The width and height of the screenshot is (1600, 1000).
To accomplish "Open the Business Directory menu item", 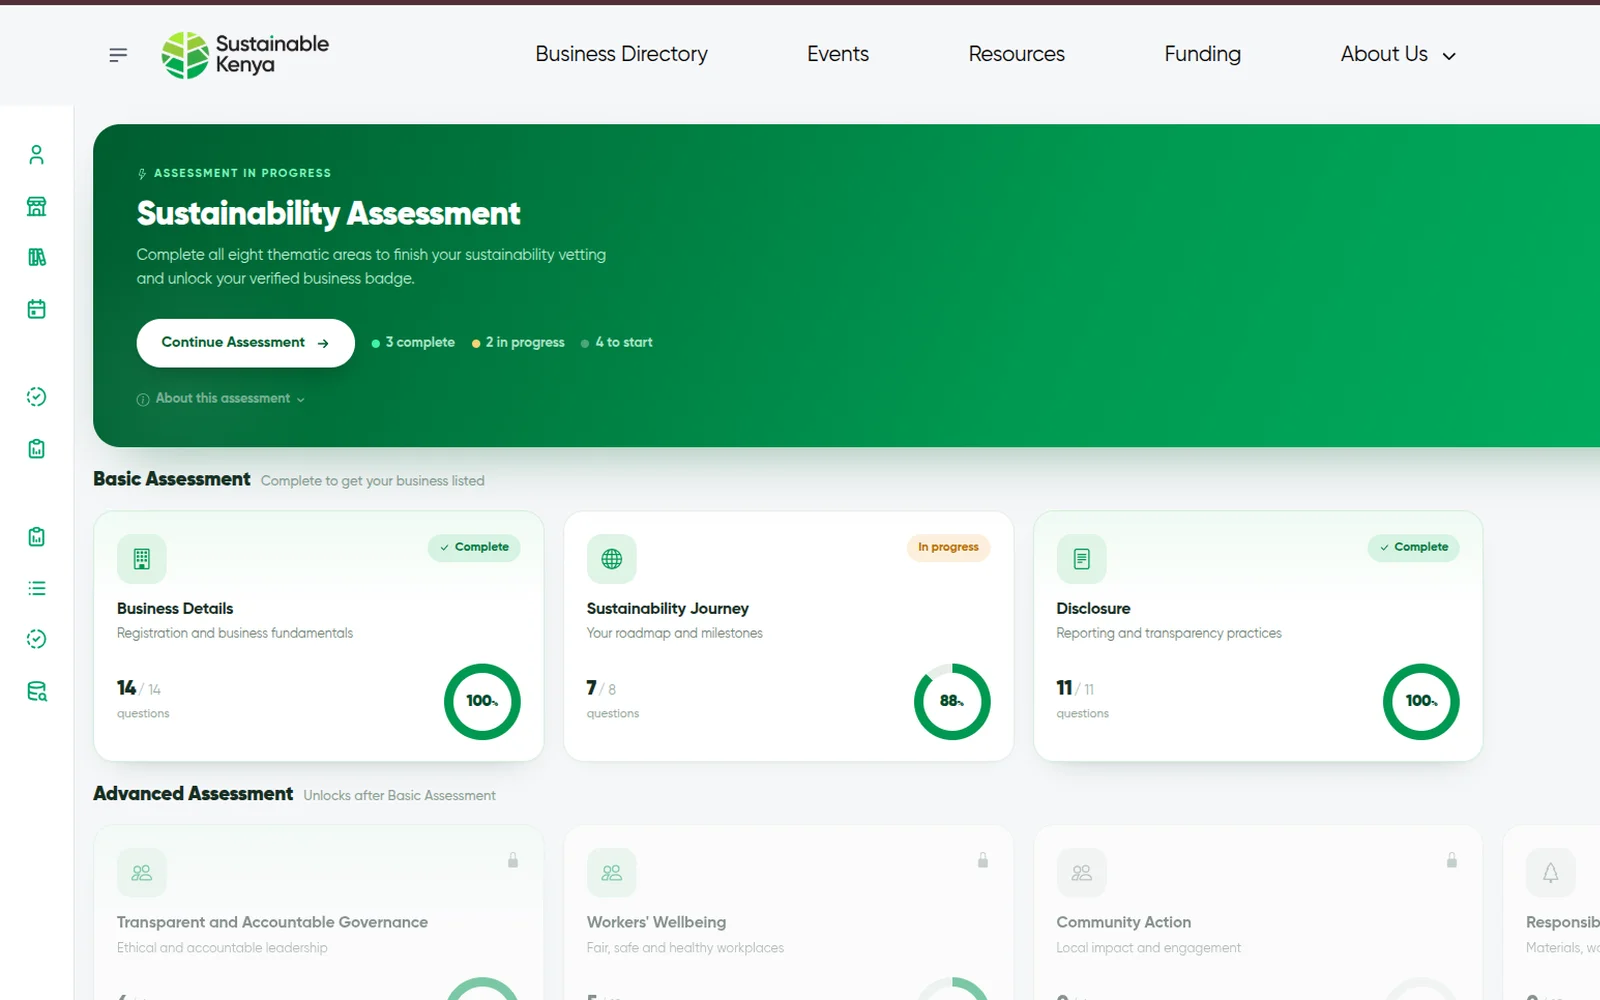I will click(621, 54).
